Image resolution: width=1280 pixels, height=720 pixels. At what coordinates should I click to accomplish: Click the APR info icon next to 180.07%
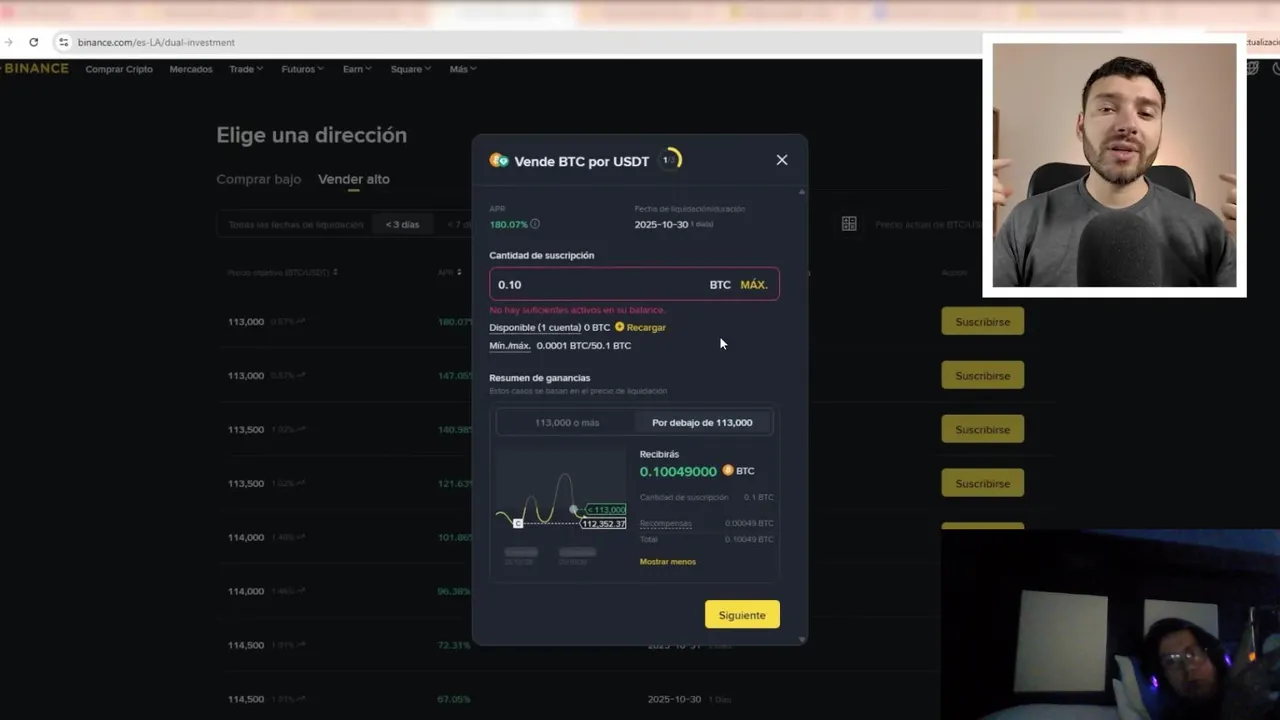click(x=535, y=224)
